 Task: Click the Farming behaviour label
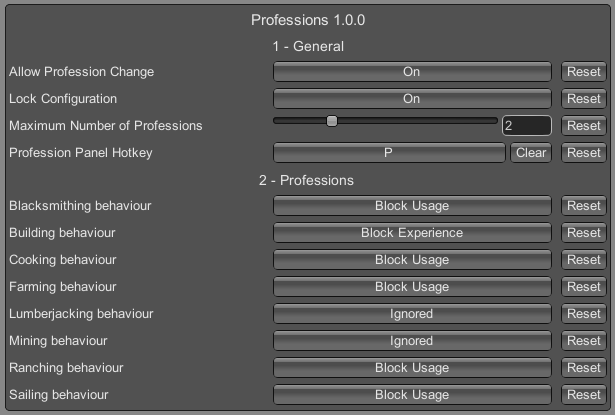[x=63, y=287]
